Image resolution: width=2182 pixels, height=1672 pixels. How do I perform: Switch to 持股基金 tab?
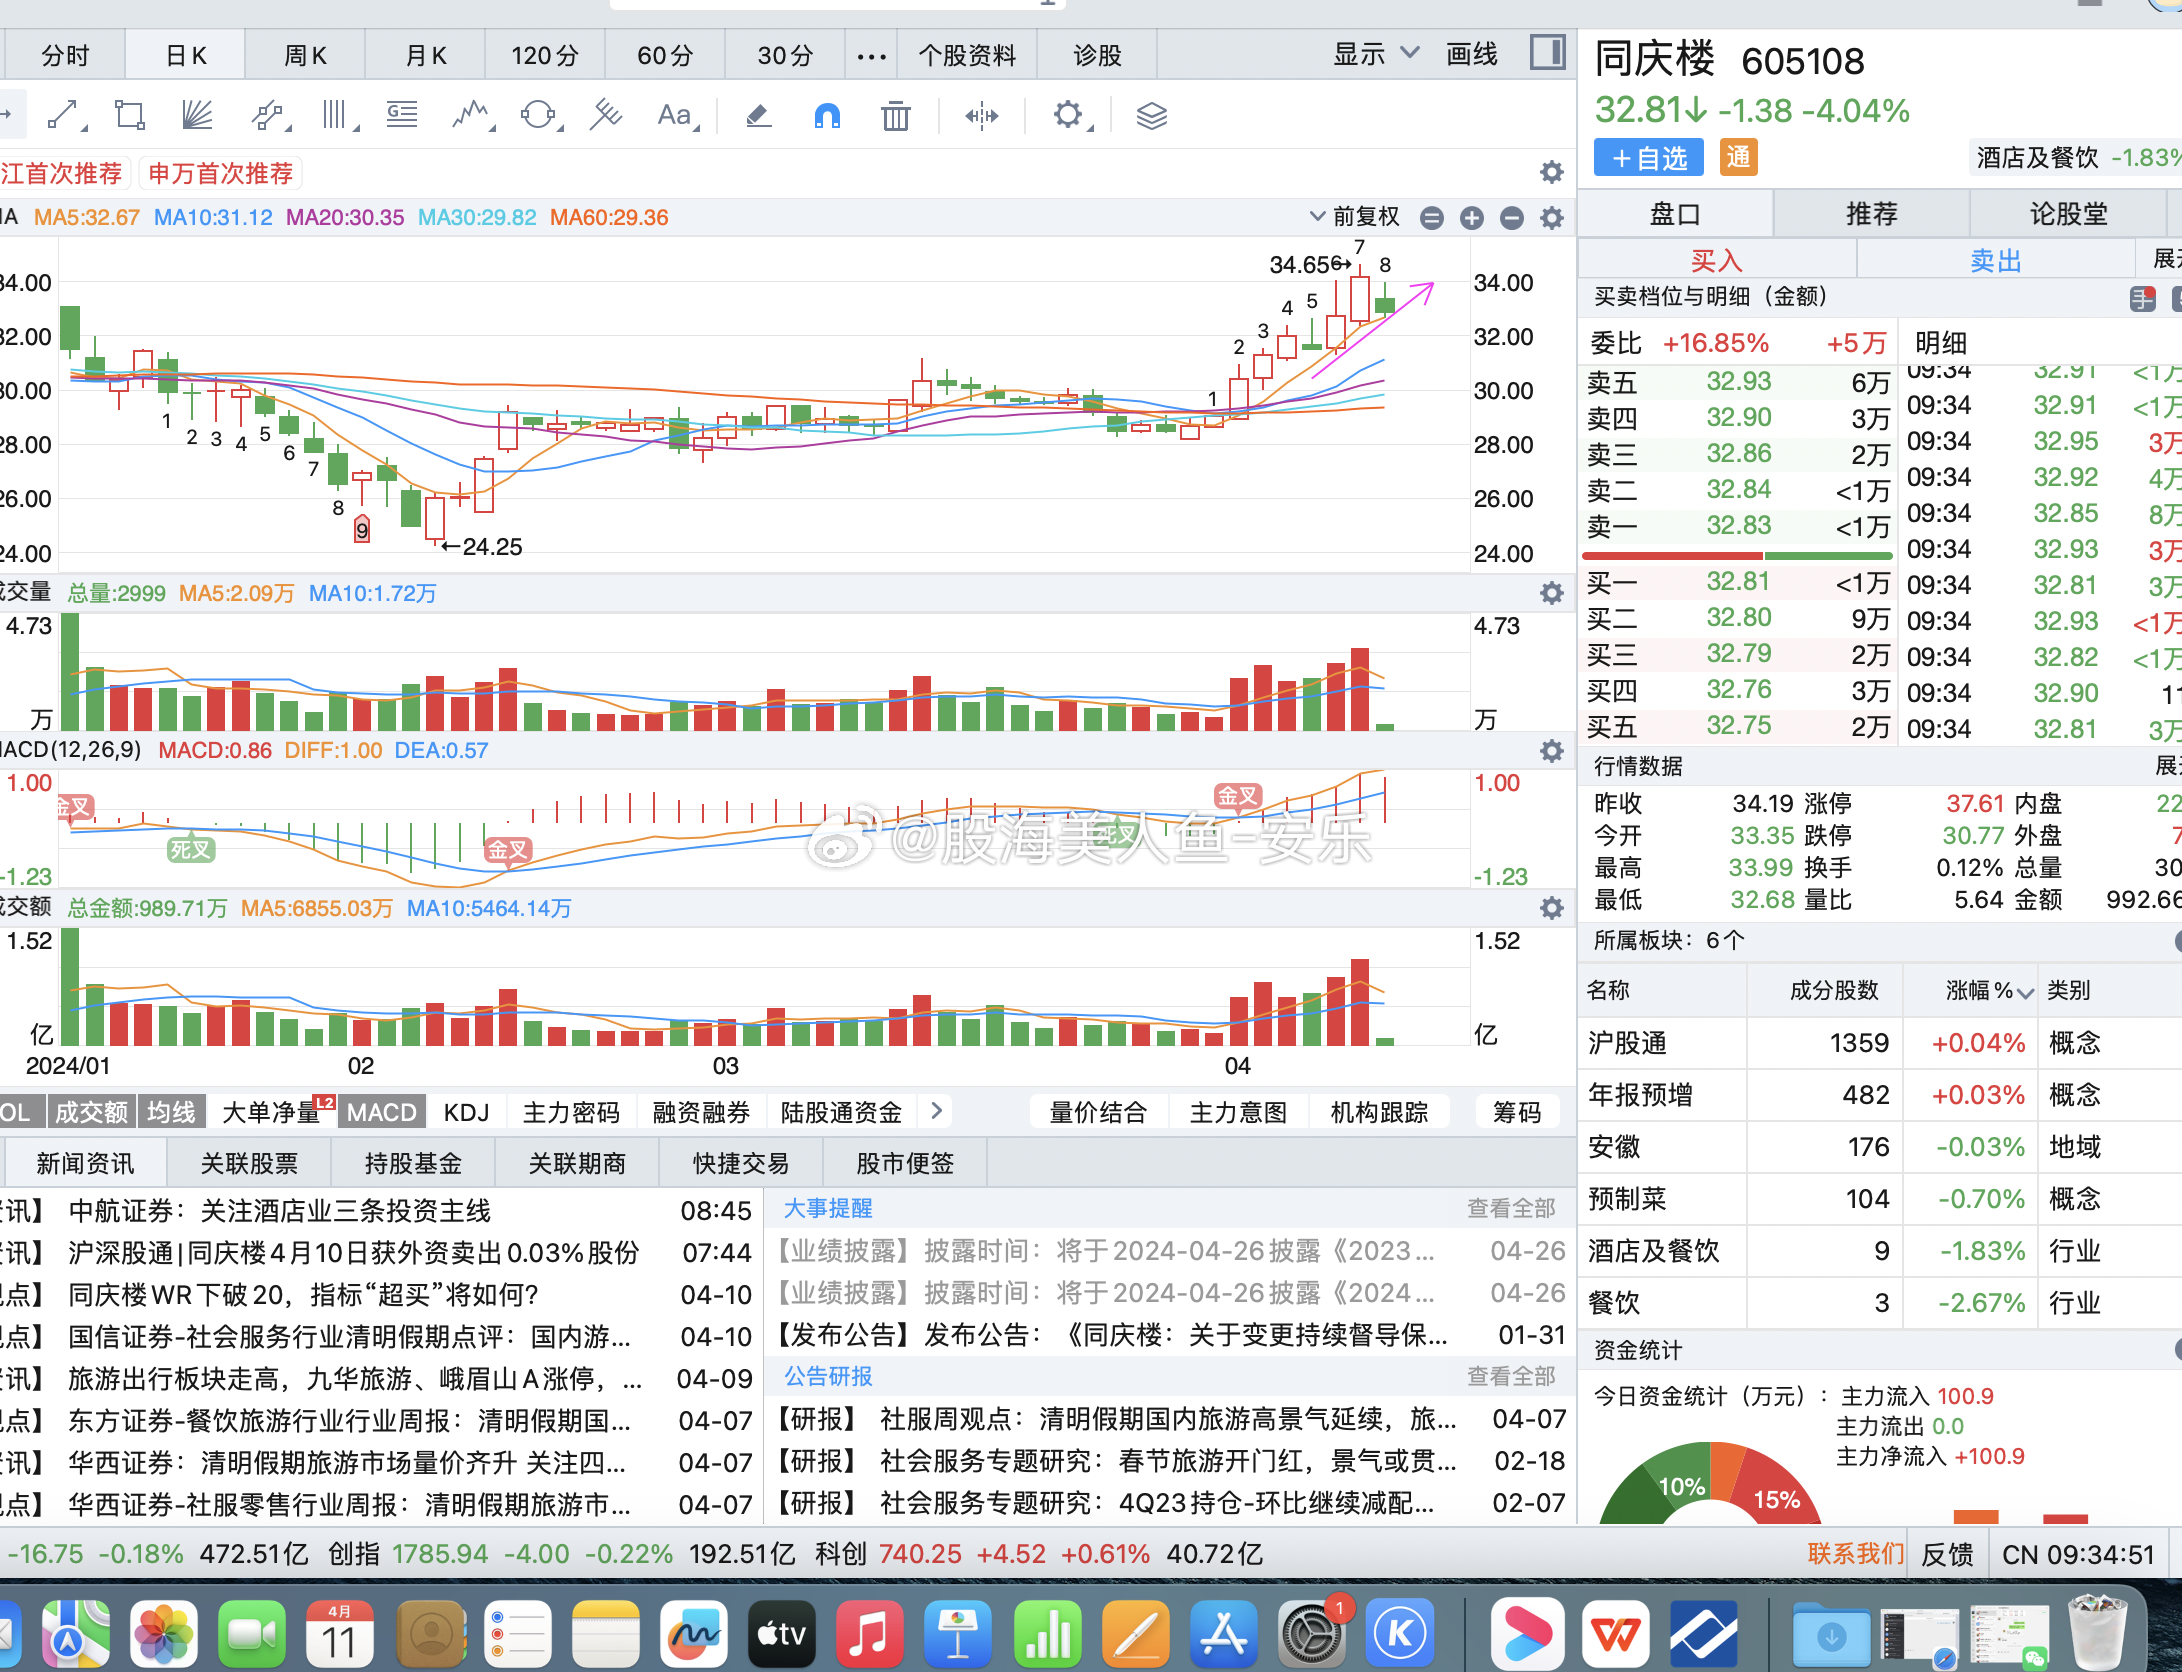[x=413, y=1163]
